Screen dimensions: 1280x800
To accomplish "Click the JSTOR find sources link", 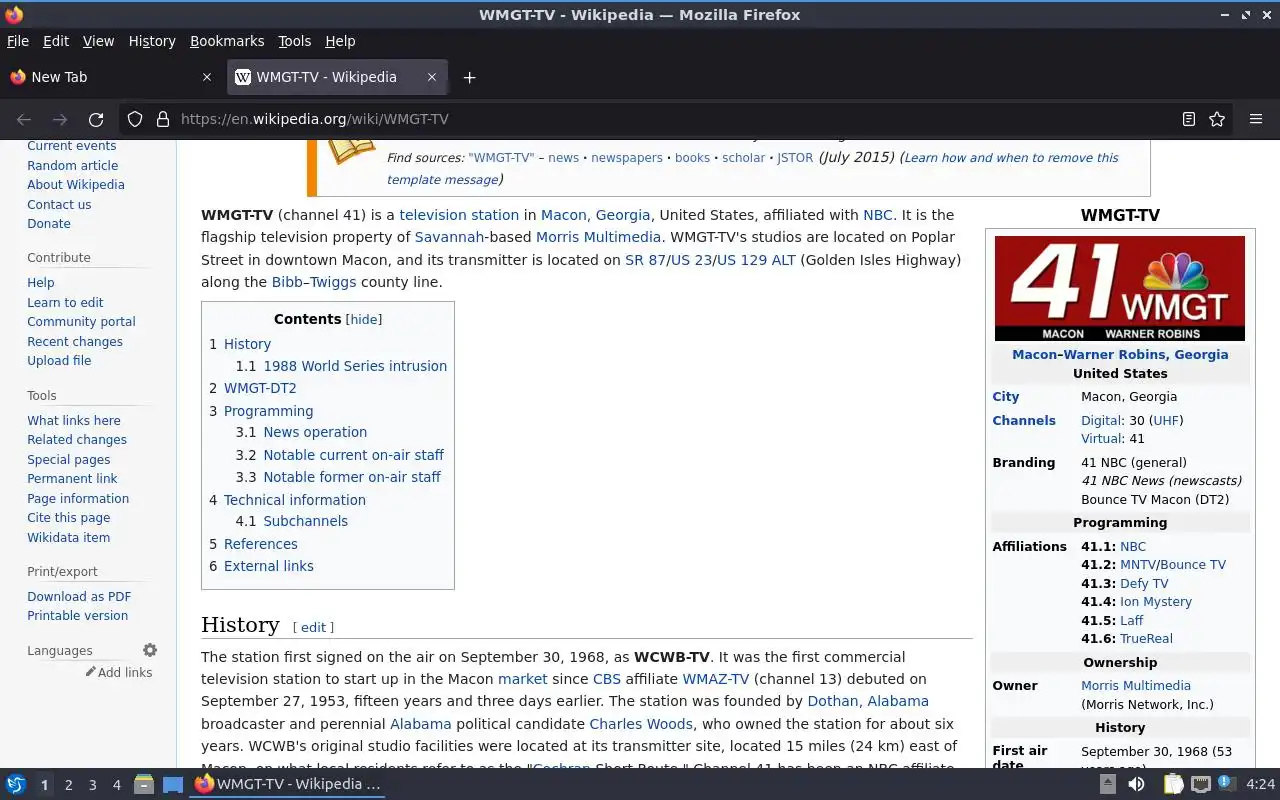I will 795,158.
